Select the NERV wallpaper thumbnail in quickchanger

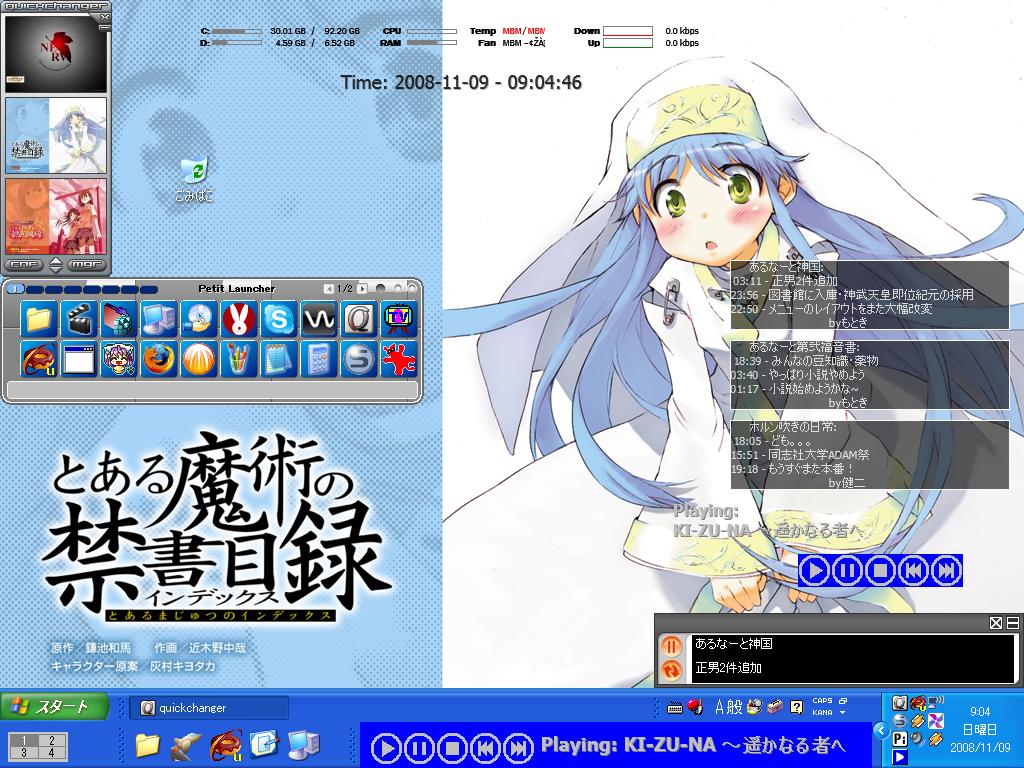click(x=56, y=55)
